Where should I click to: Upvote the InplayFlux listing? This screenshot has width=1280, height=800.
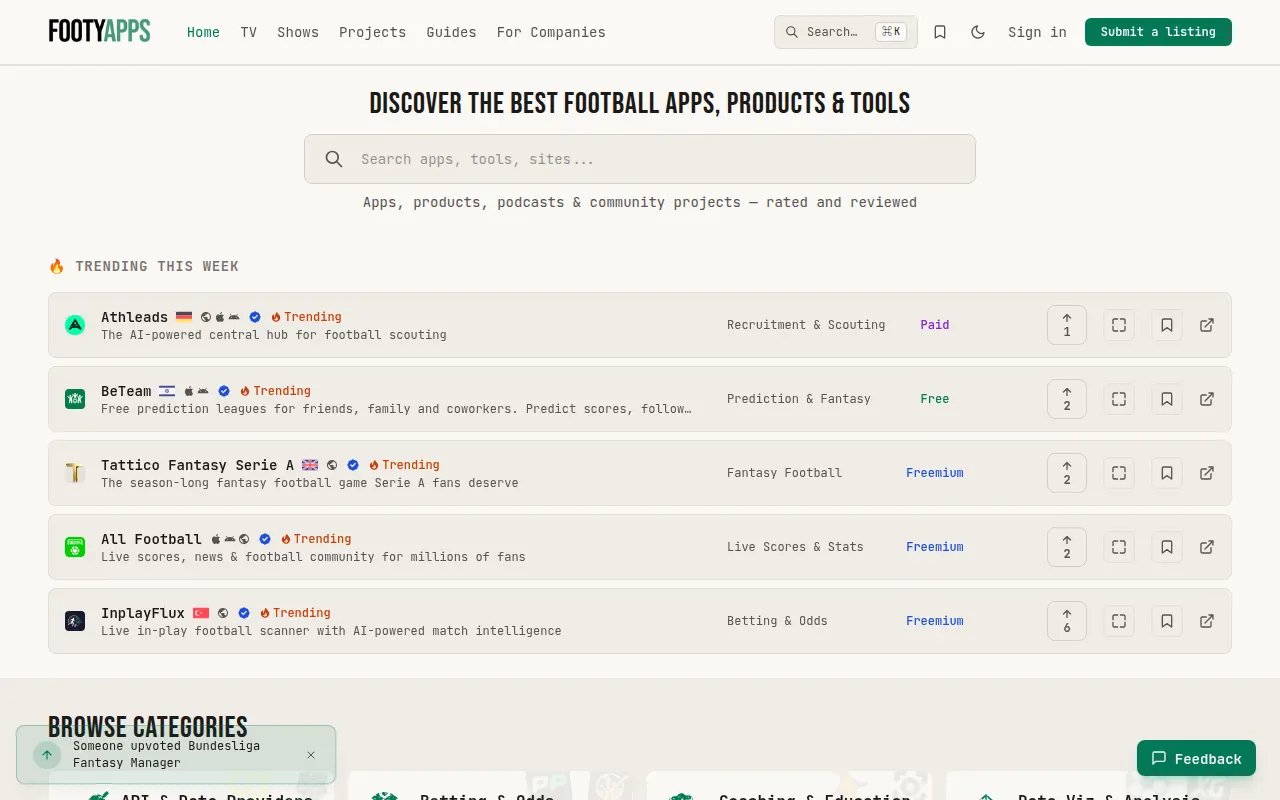tap(1067, 621)
